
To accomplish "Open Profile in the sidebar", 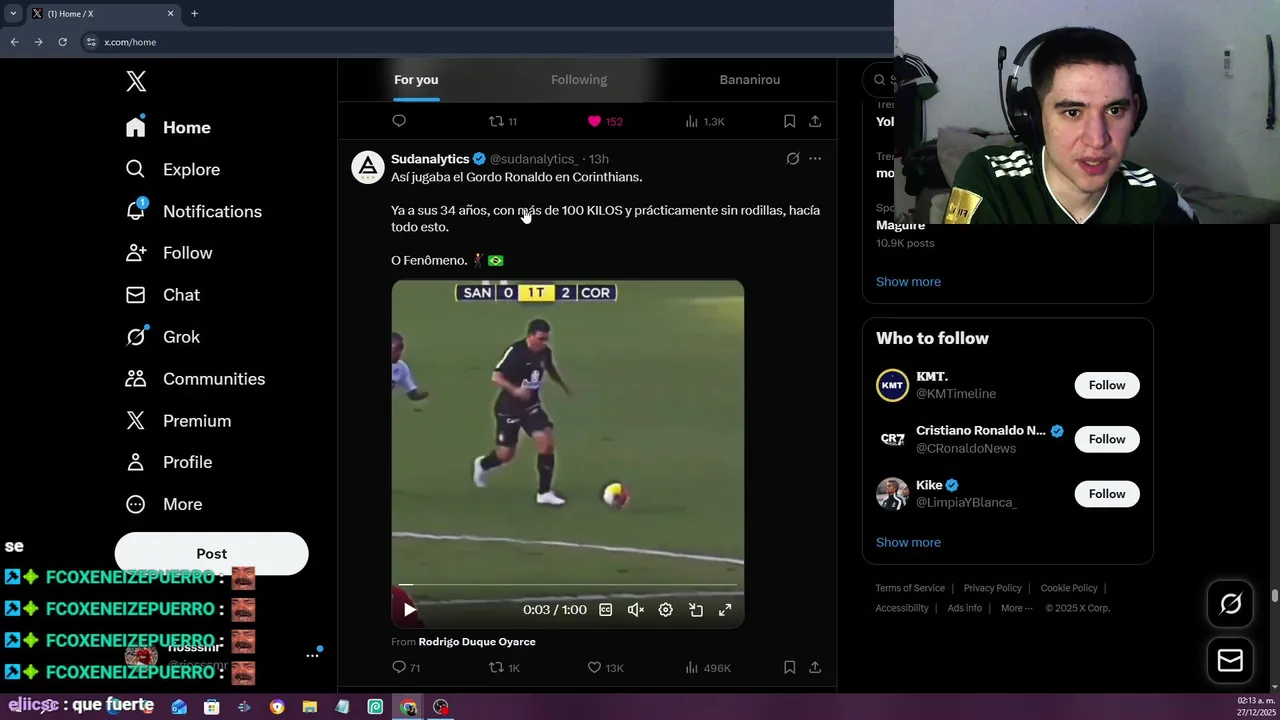I will (168, 462).
